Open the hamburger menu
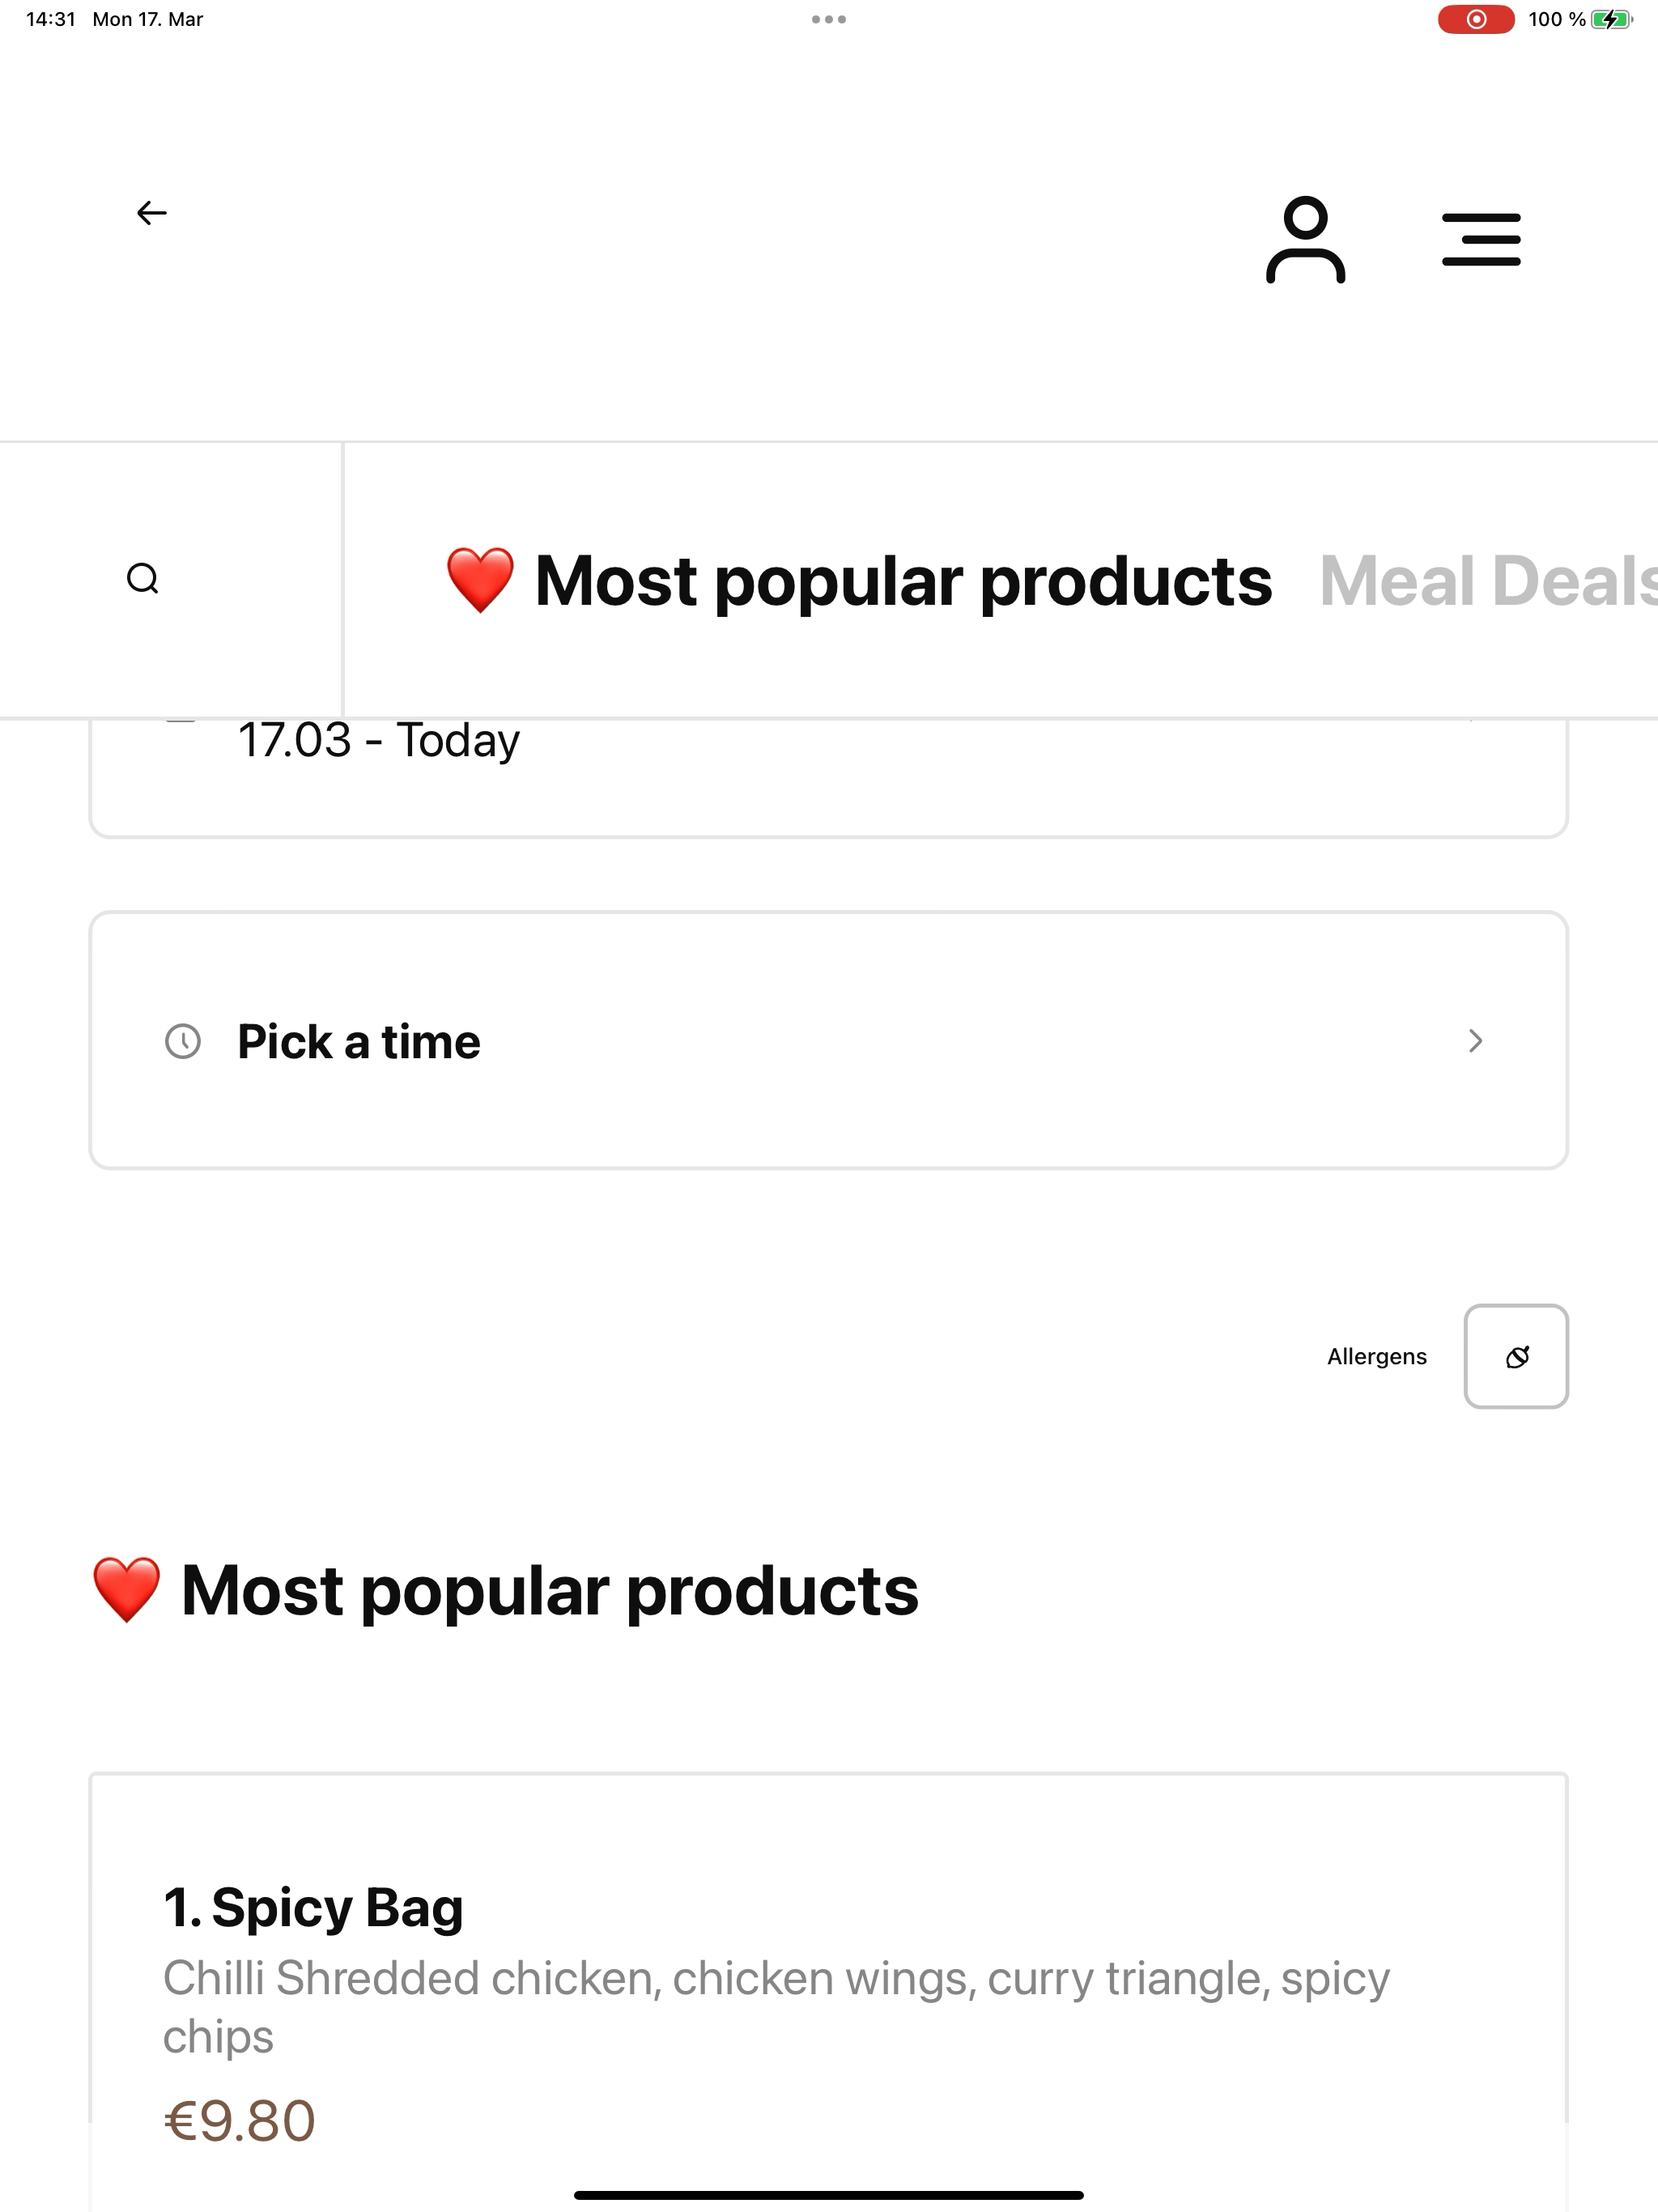1658x2212 pixels. [x=1481, y=240]
